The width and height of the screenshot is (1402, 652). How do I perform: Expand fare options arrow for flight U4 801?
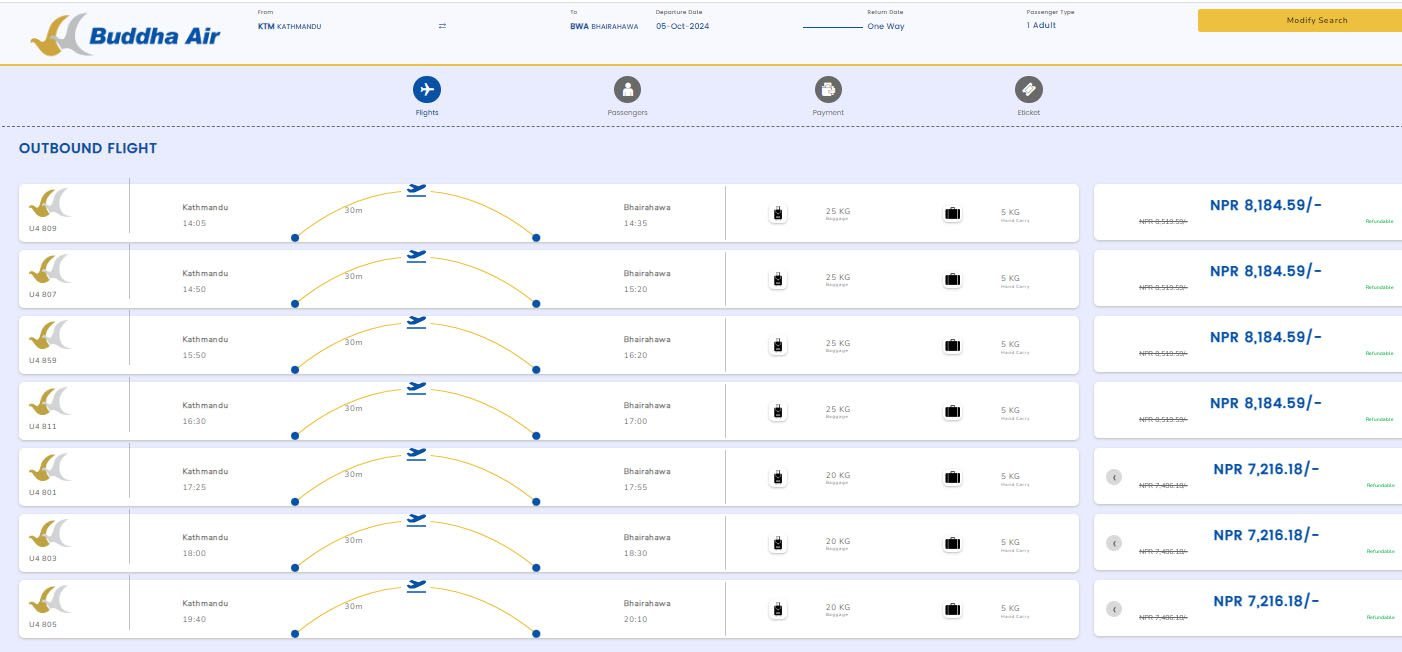pyautogui.click(x=1114, y=477)
